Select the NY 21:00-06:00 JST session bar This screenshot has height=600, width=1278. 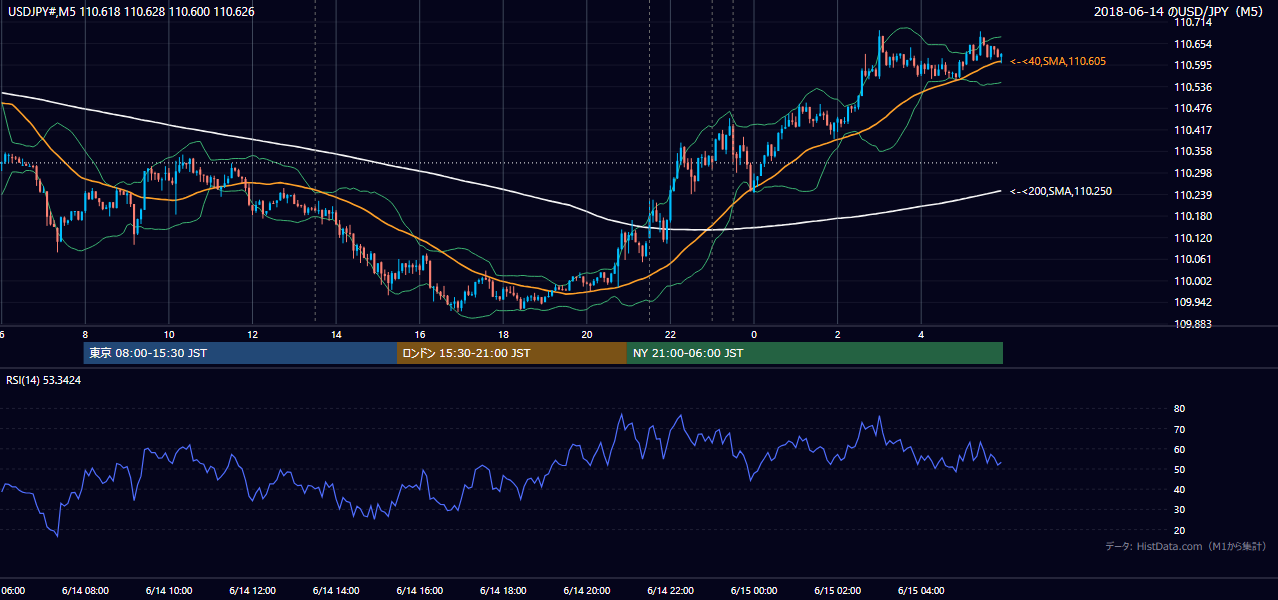[x=815, y=353]
